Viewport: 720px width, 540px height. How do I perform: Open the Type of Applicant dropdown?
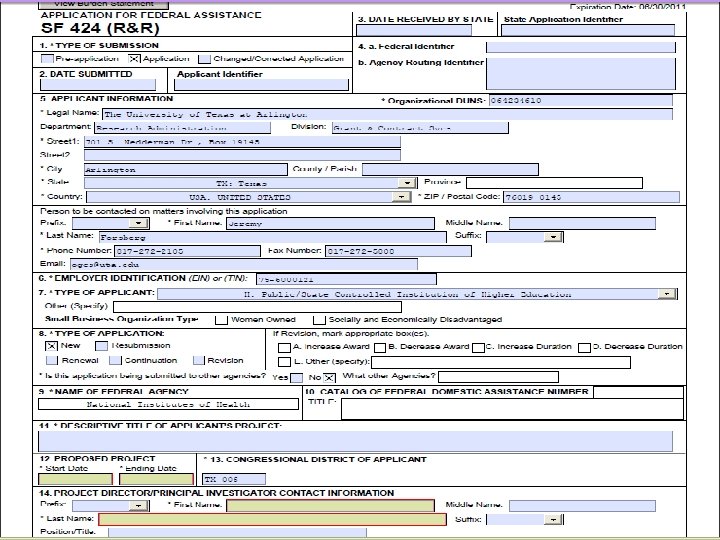coord(667,294)
